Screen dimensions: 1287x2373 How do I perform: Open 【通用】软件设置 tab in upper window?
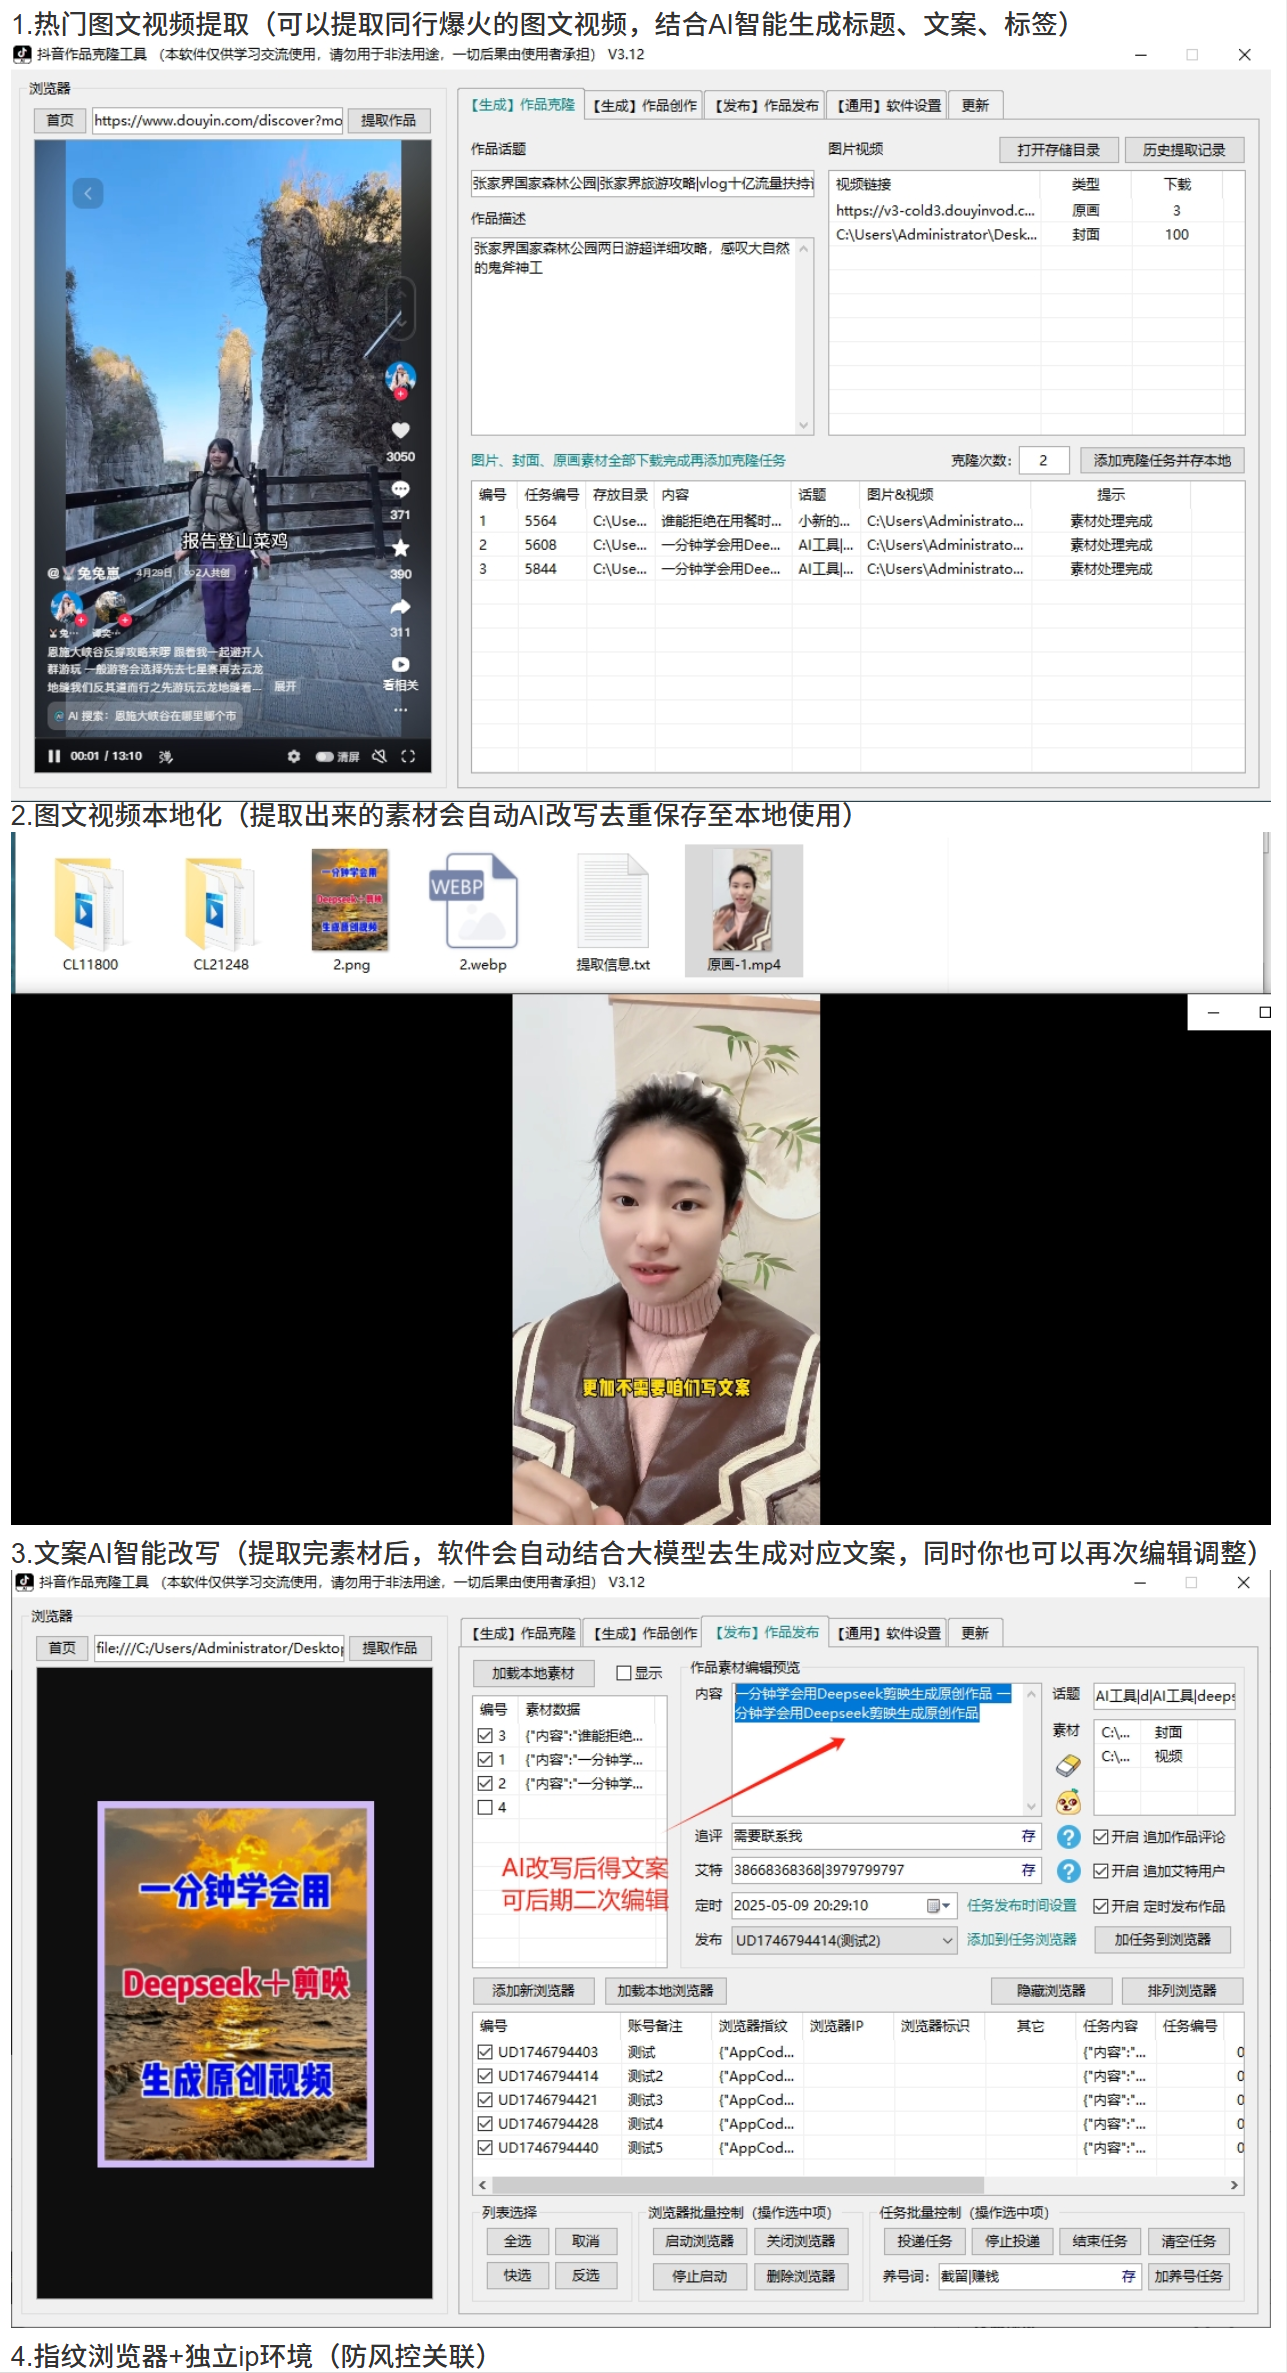tap(887, 105)
